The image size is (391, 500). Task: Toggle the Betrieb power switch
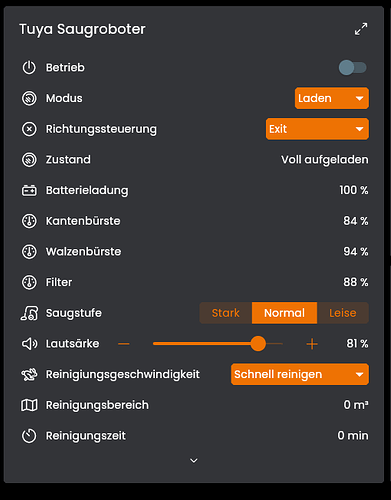tap(353, 68)
